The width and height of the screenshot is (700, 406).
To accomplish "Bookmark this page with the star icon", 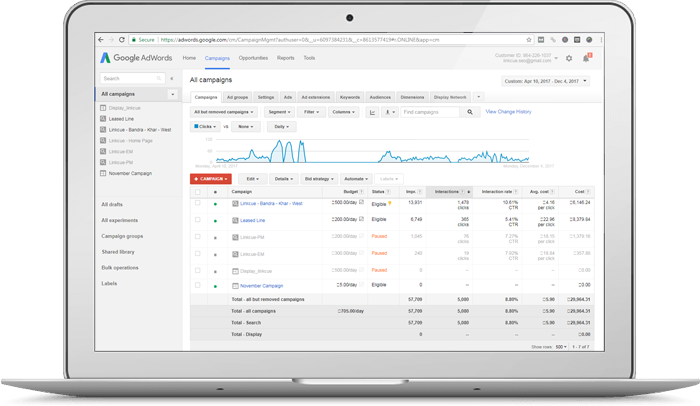I will [x=529, y=40].
